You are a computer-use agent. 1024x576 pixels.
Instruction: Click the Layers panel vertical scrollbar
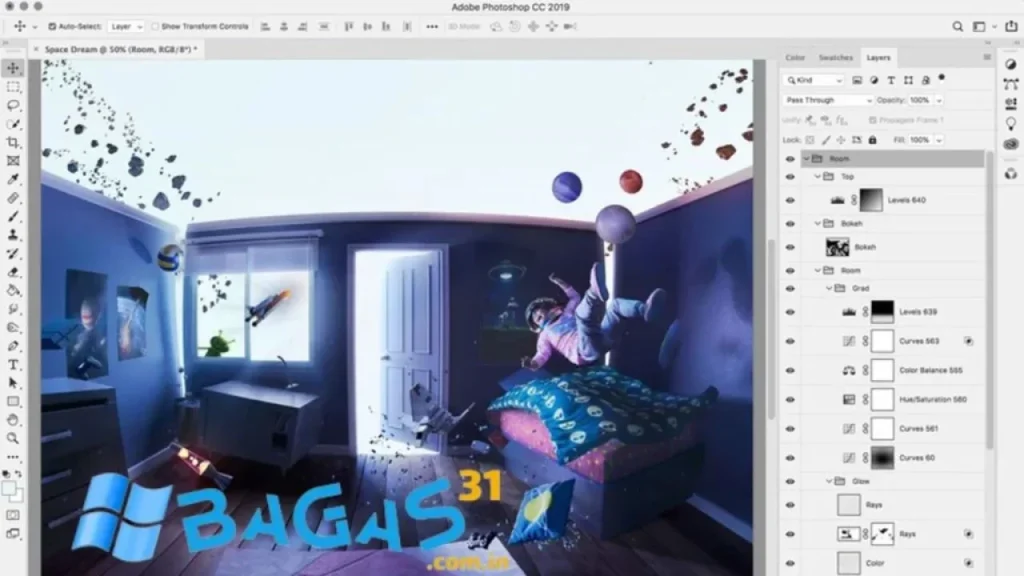pyautogui.click(x=989, y=300)
